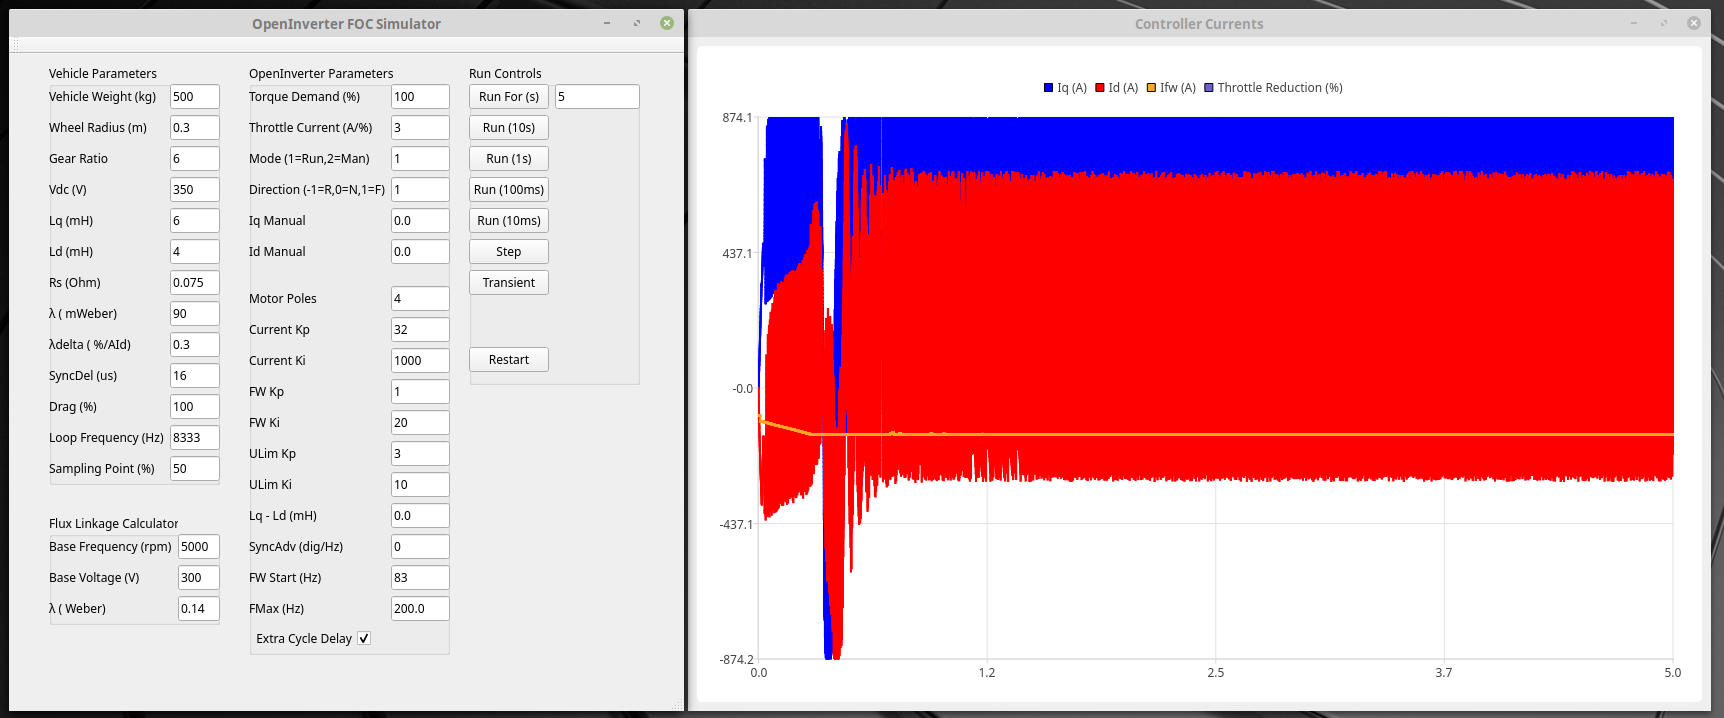Close the OpenInverter FOC Simulator window
This screenshot has width=1724, height=718.
tap(666, 23)
